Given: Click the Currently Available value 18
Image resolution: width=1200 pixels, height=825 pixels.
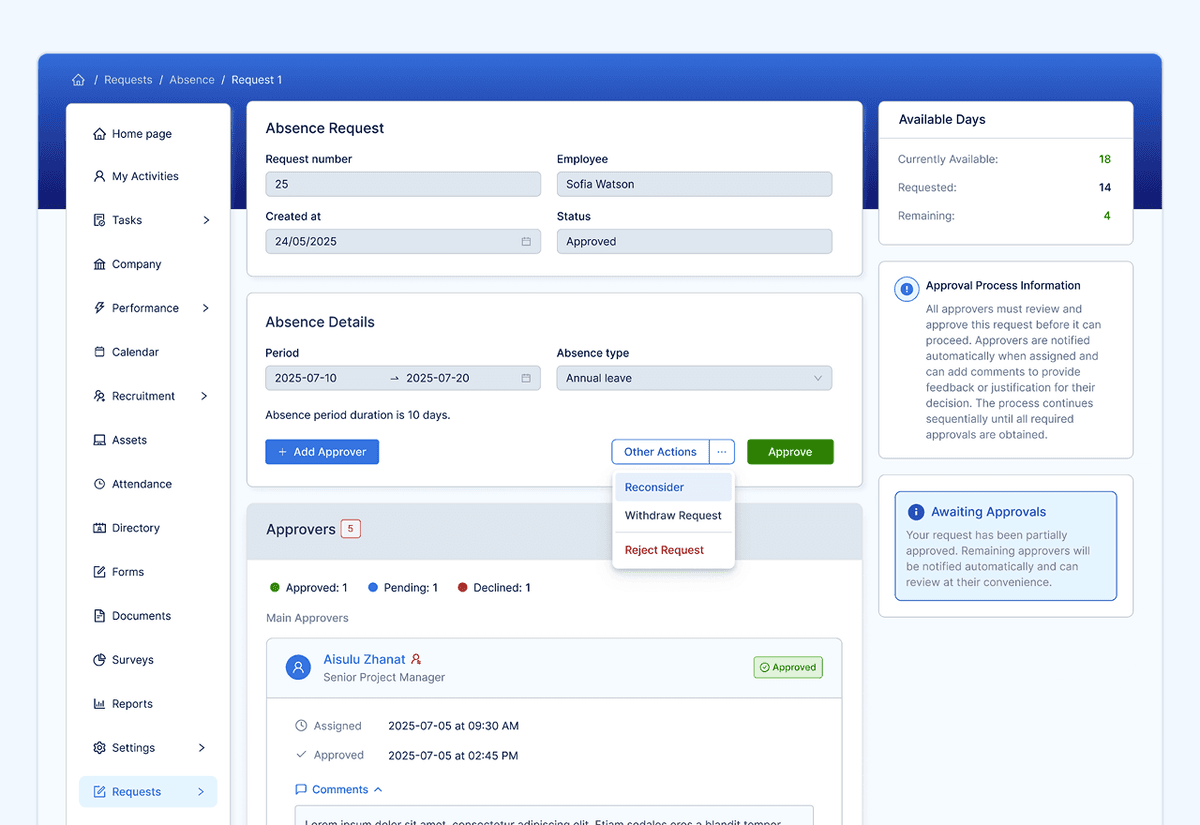Looking at the screenshot, I should pyautogui.click(x=1105, y=159).
